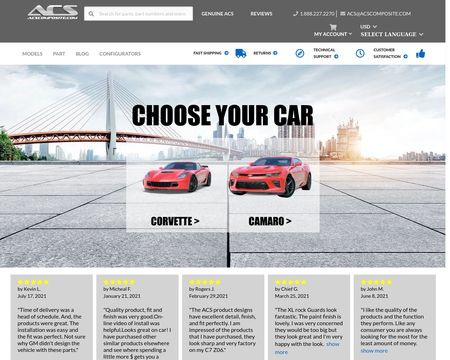Click the Fast Shipping info plus icon

[227, 53]
